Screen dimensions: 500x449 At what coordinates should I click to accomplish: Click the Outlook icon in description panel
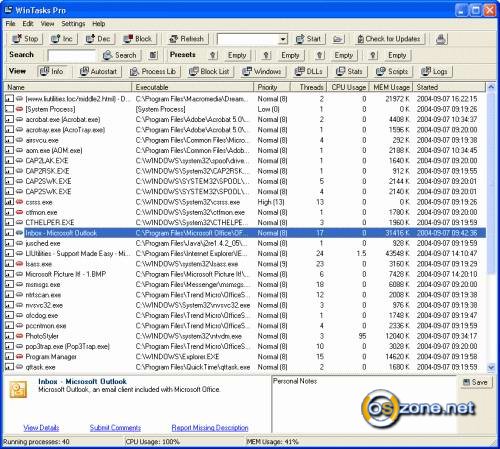[x=18, y=390]
